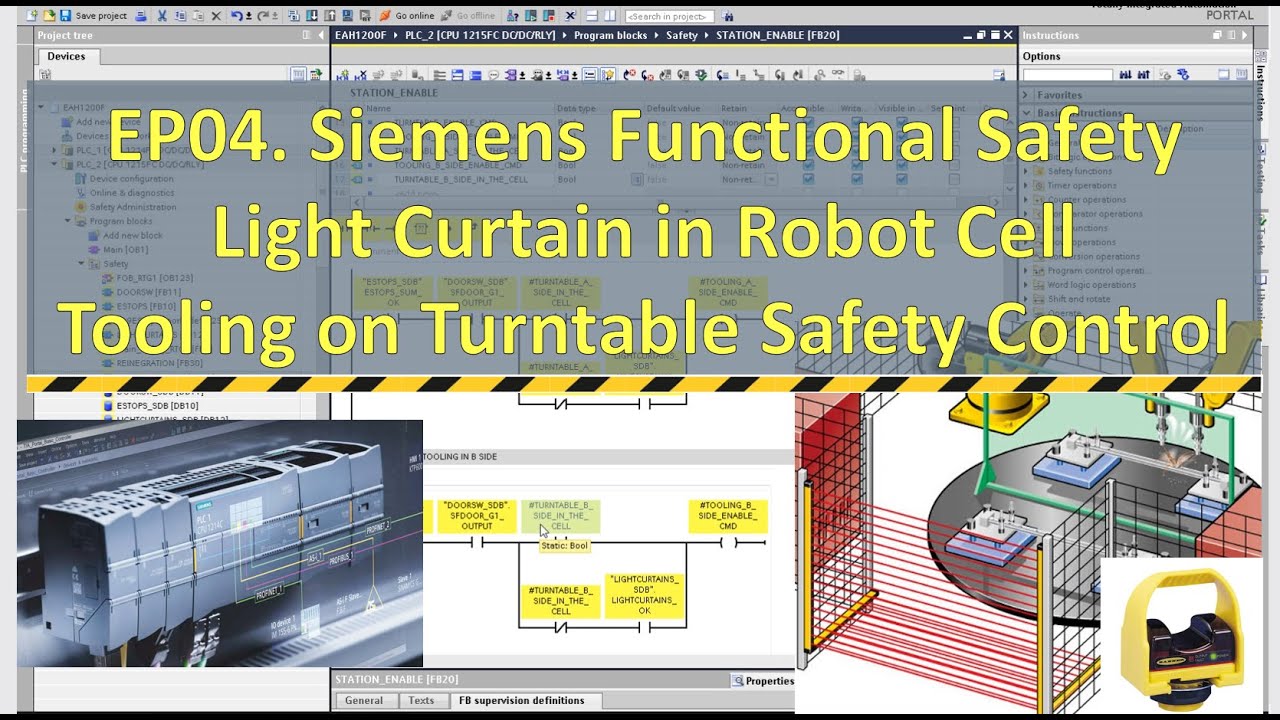This screenshot has height=720, width=1280.
Task: Click the Safety breadcrumb
Action: pos(682,35)
